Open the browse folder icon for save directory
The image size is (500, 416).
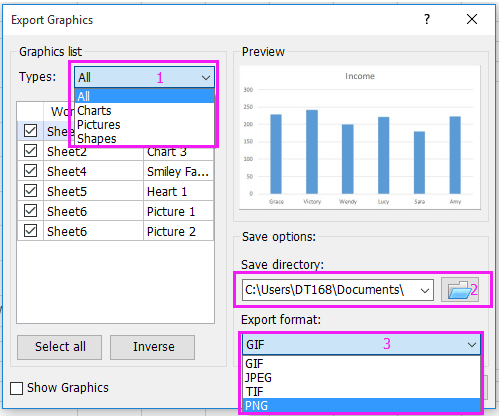click(x=460, y=290)
